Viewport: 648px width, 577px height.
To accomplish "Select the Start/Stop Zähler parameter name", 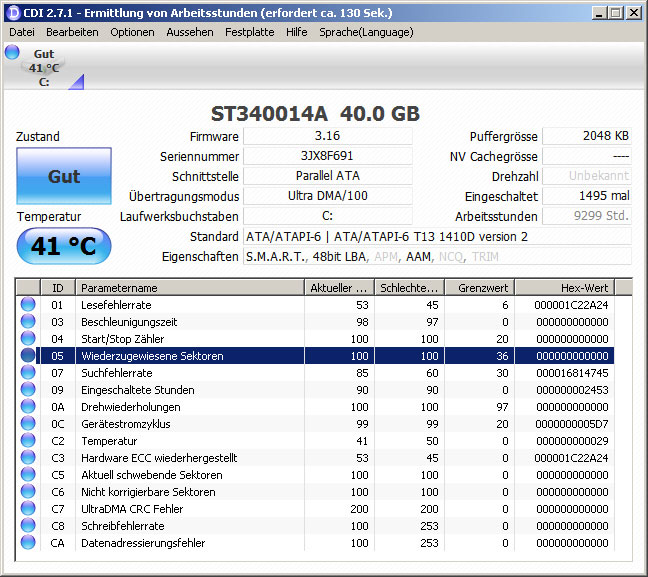I will (x=122, y=339).
